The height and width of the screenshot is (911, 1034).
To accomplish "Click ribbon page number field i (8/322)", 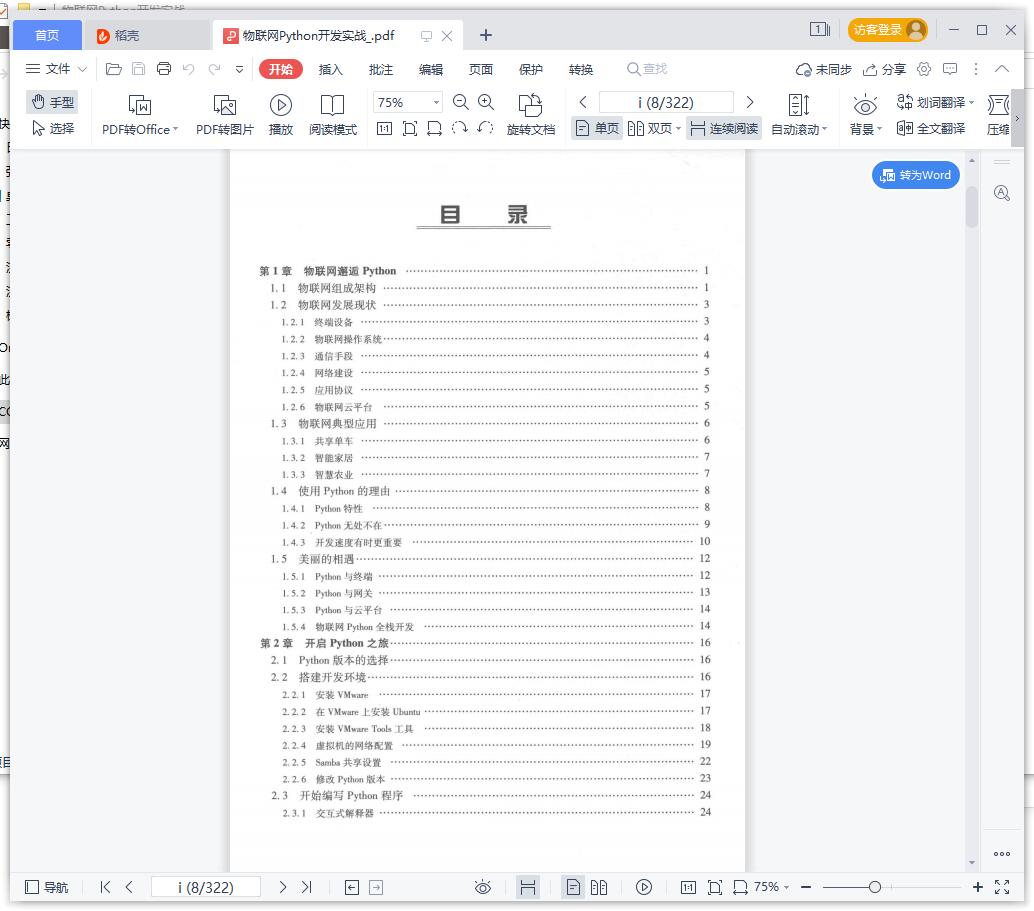I will pos(666,102).
